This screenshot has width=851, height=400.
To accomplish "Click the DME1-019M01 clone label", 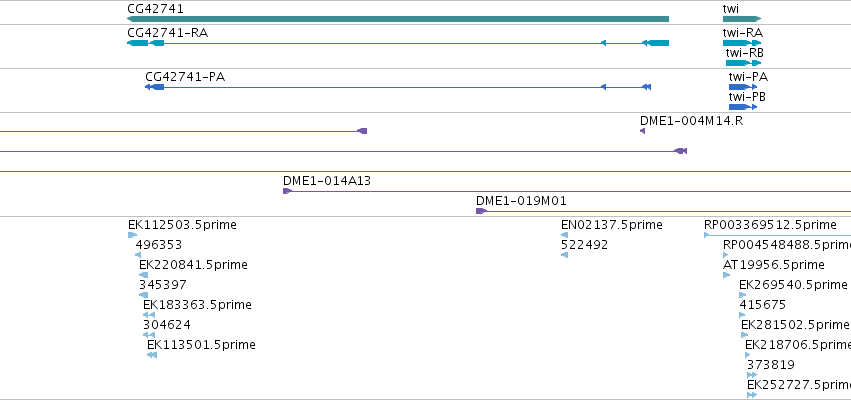I will coord(521,201).
